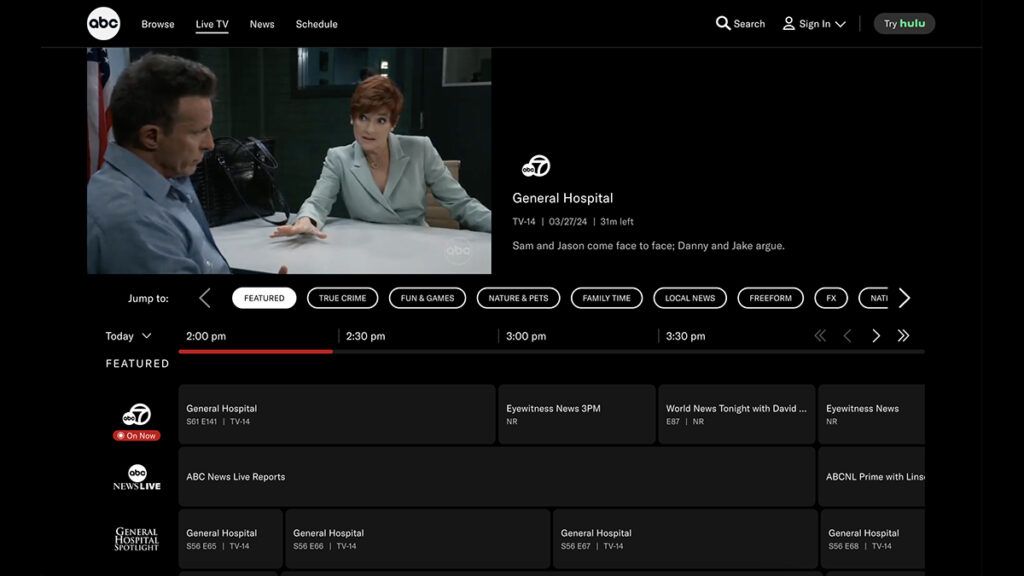The image size is (1024, 576).
Task: Click the red timeline progress bar
Action: tap(255, 351)
